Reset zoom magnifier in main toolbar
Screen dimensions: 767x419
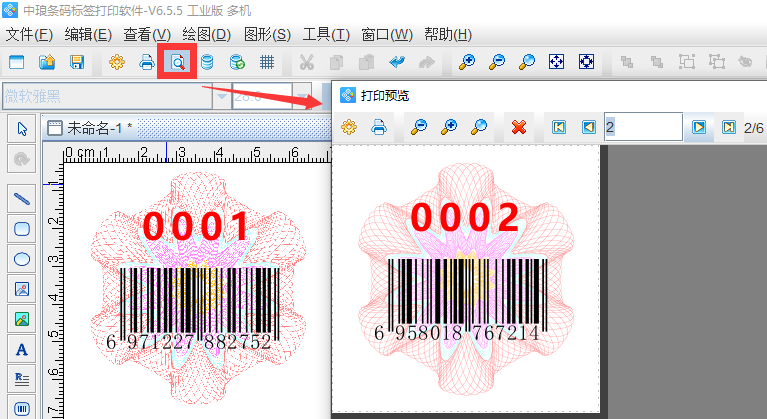click(x=527, y=62)
